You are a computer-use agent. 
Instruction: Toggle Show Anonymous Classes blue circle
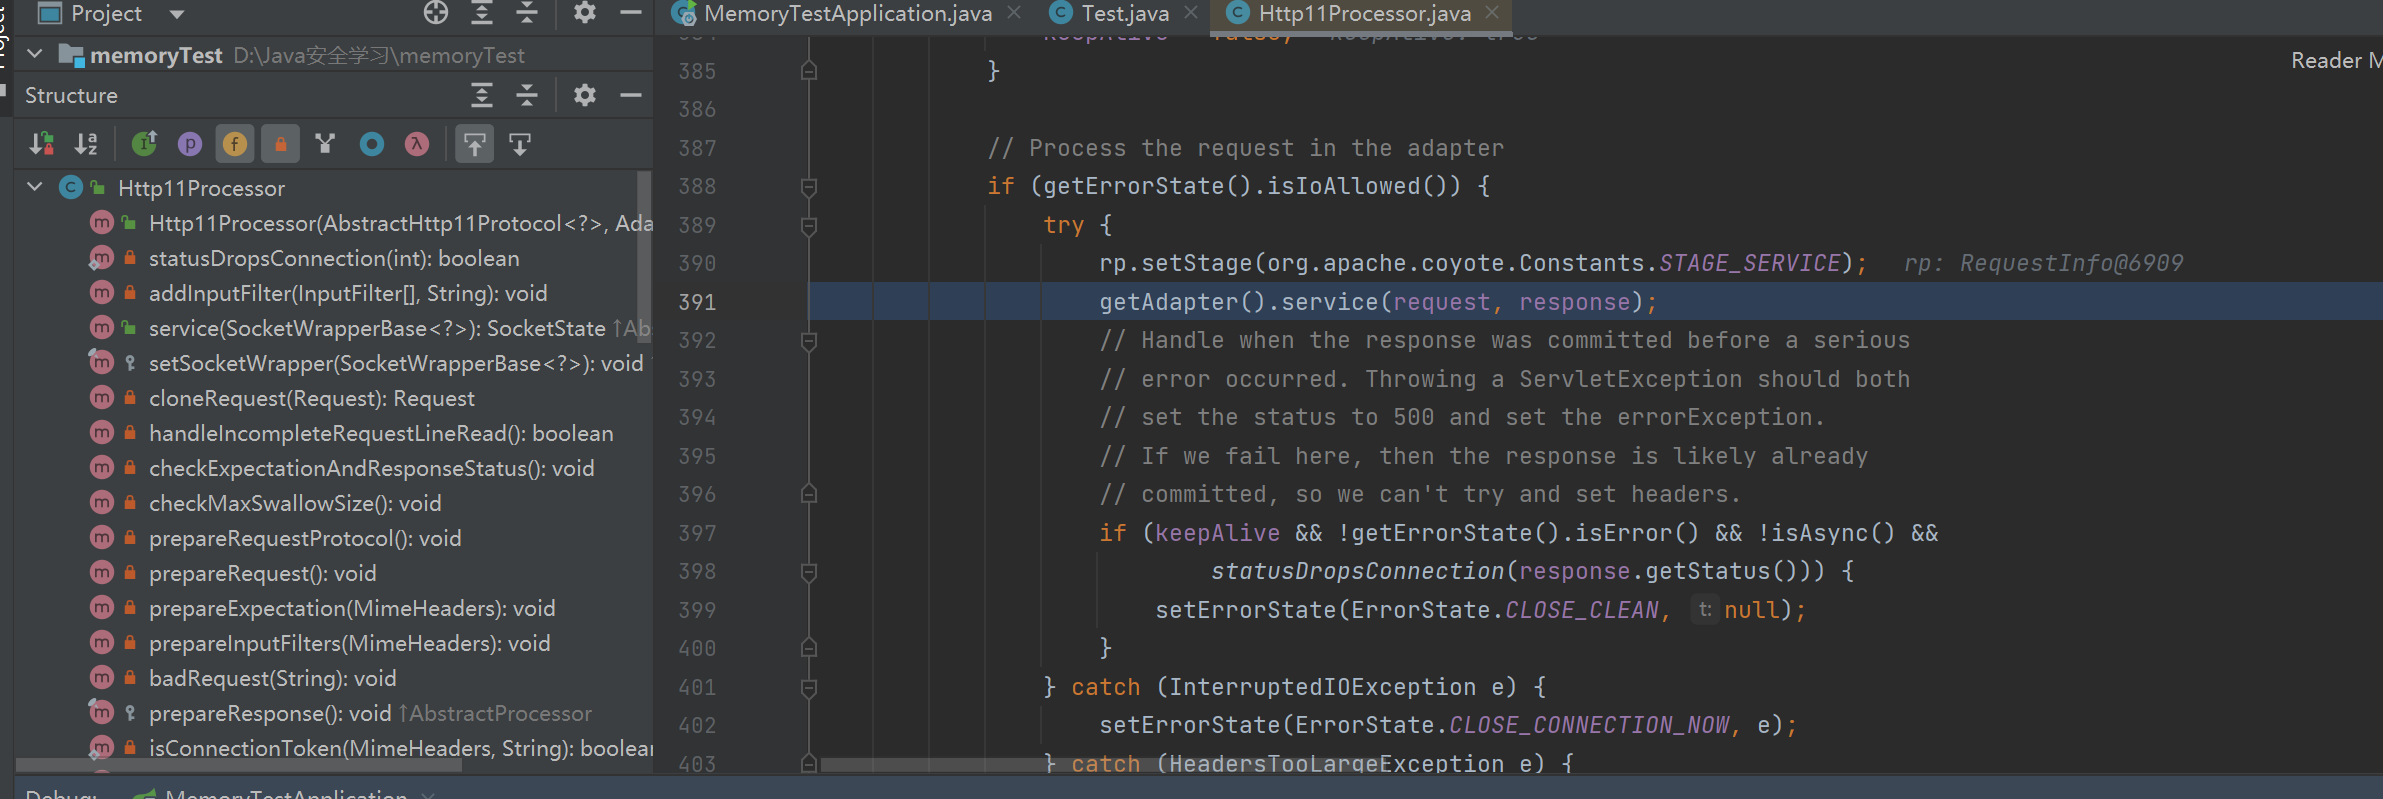[372, 144]
